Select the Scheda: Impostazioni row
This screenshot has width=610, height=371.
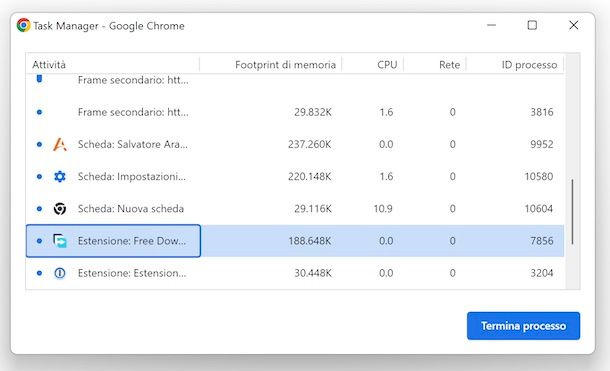click(295, 177)
